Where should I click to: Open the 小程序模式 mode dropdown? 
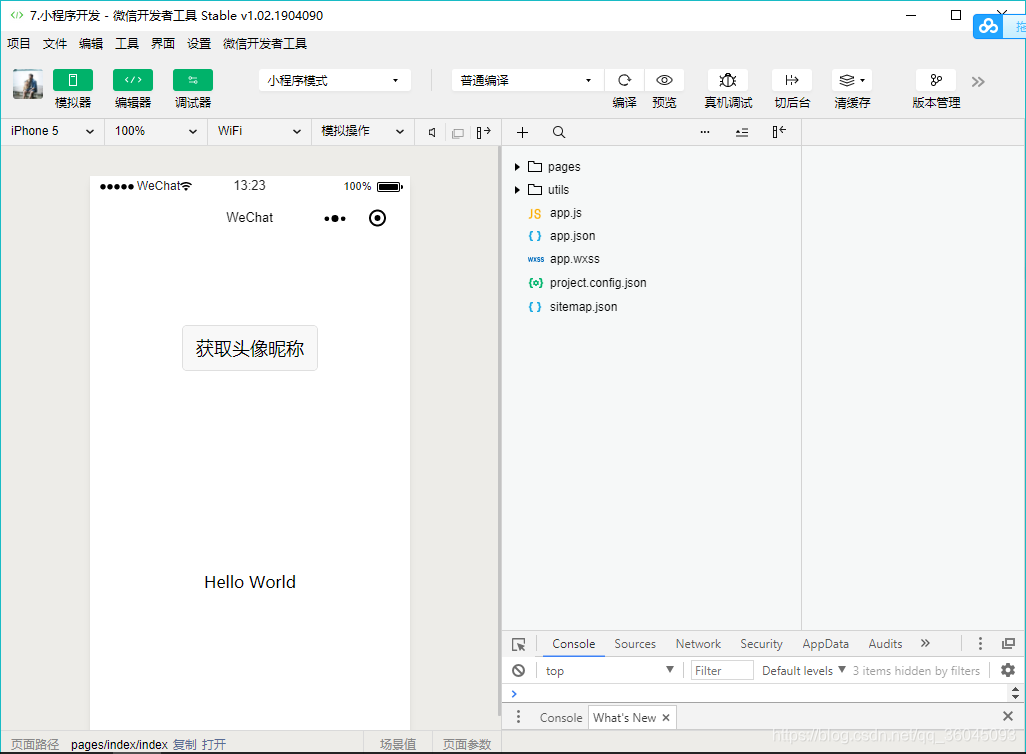click(x=334, y=81)
